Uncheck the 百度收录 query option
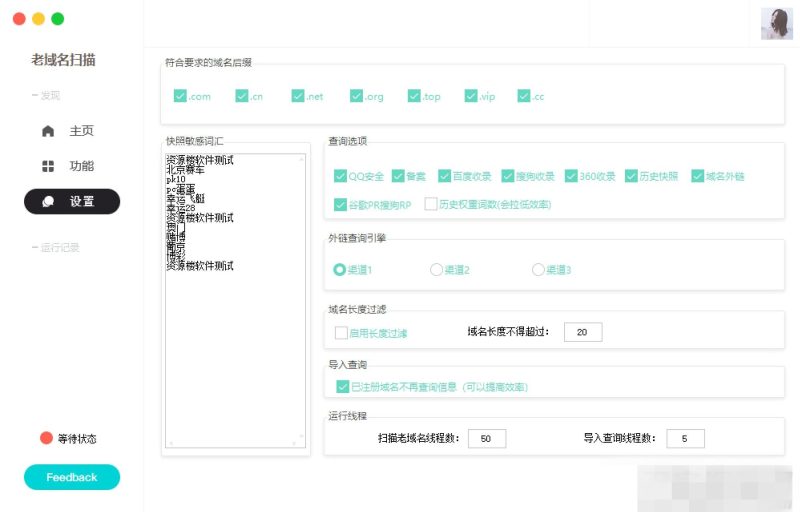Viewport: 800px width, 512px height. tap(445, 176)
